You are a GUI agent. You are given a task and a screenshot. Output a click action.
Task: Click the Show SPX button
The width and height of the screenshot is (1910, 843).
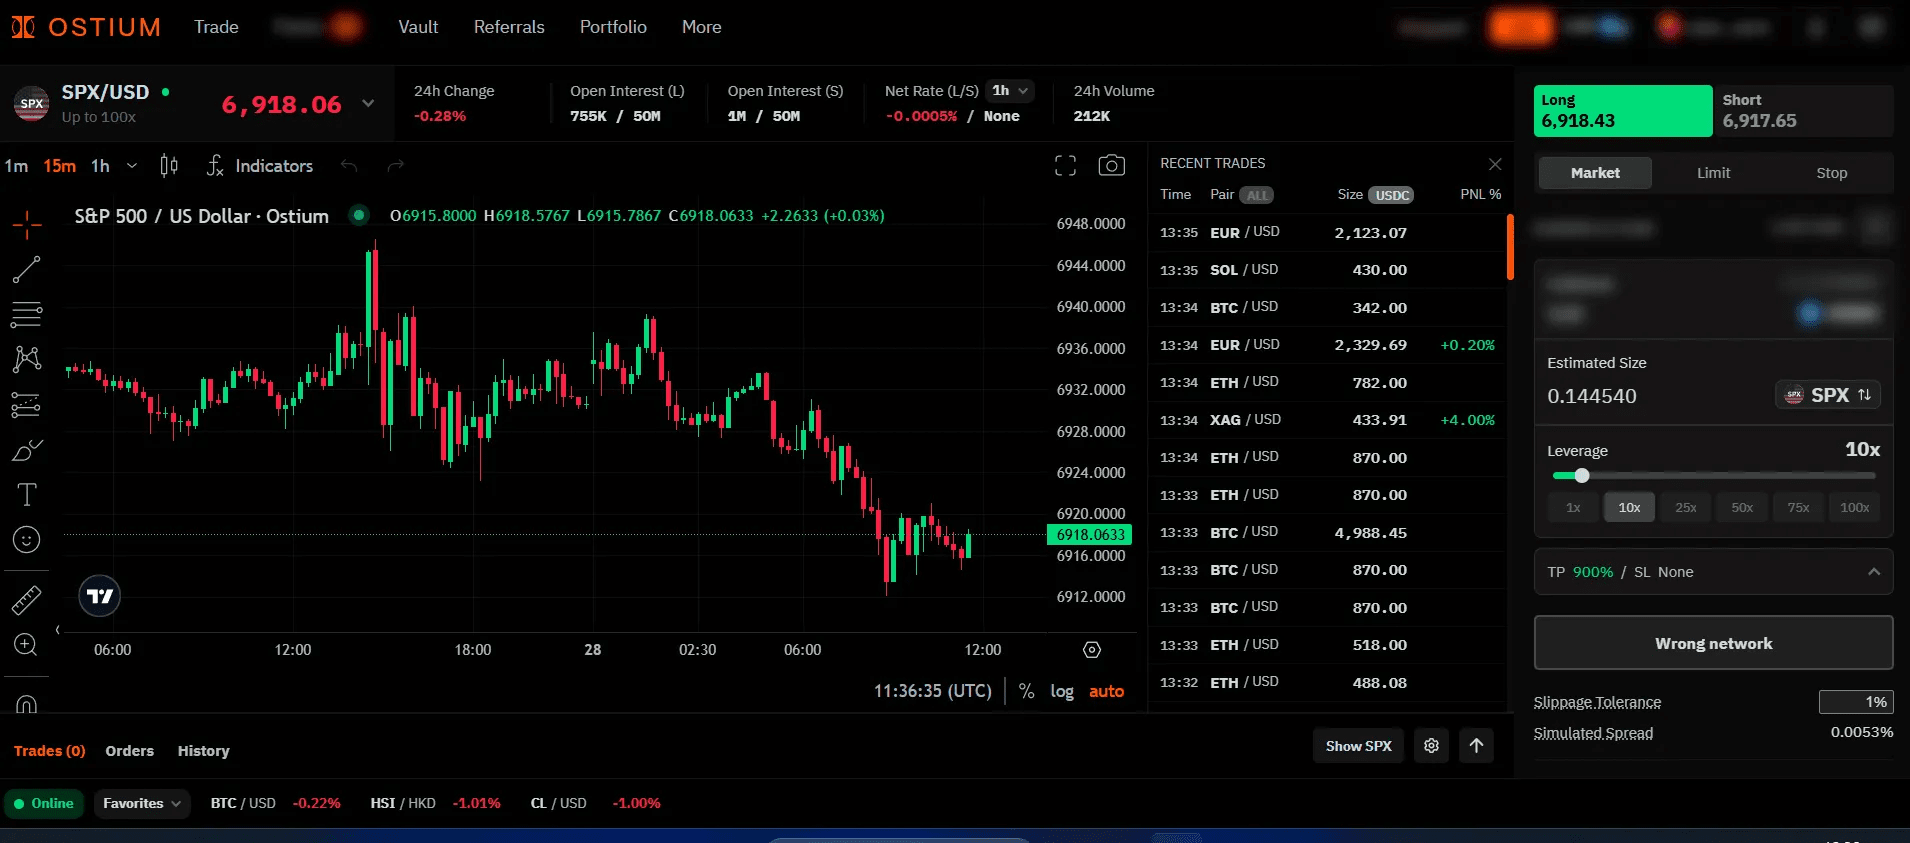1358,746
